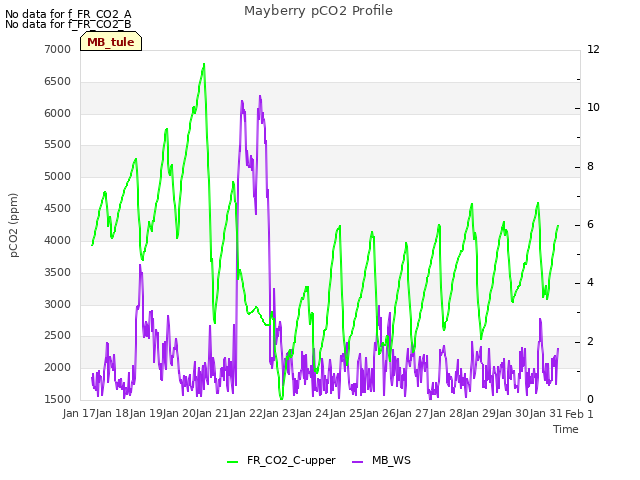The image size is (640, 480).
Task: Click the 2500 left-axis tick label
Action: coord(58,336)
